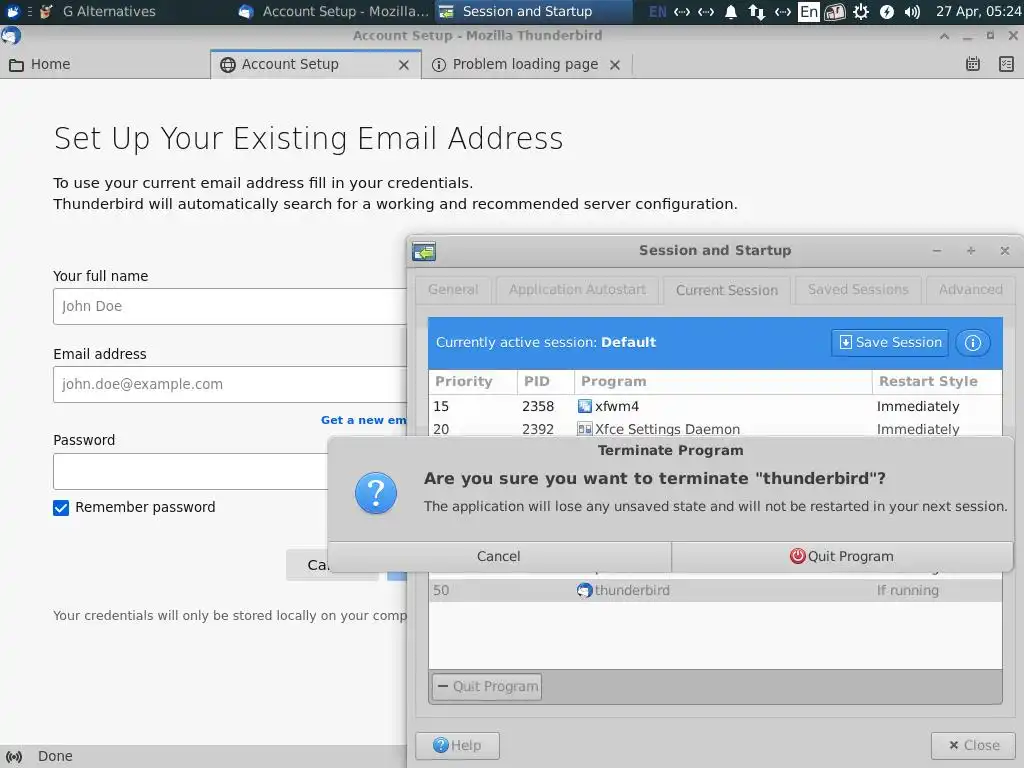
Task: Open the Tasks icon in Thunderbird toolbar
Action: [1006, 64]
